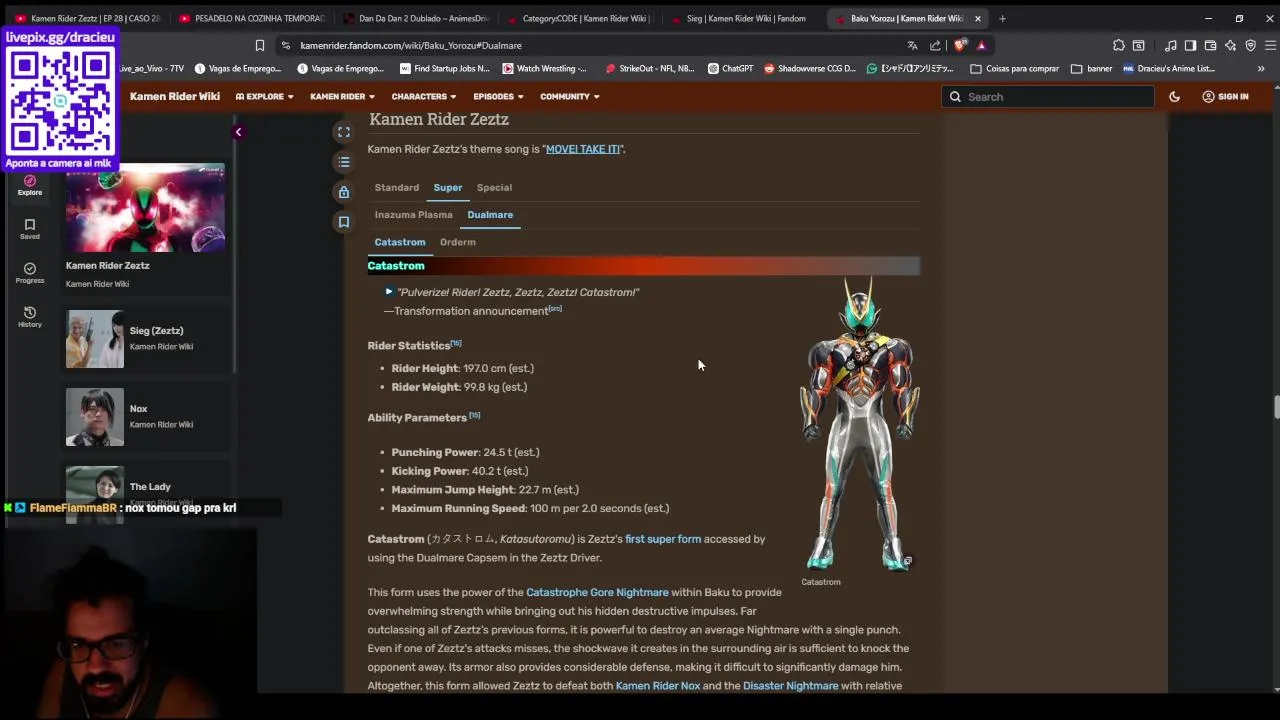The image size is (1280, 720).
Task: Click the Brave Rewards triangle icon
Action: (x=982, y=45)
